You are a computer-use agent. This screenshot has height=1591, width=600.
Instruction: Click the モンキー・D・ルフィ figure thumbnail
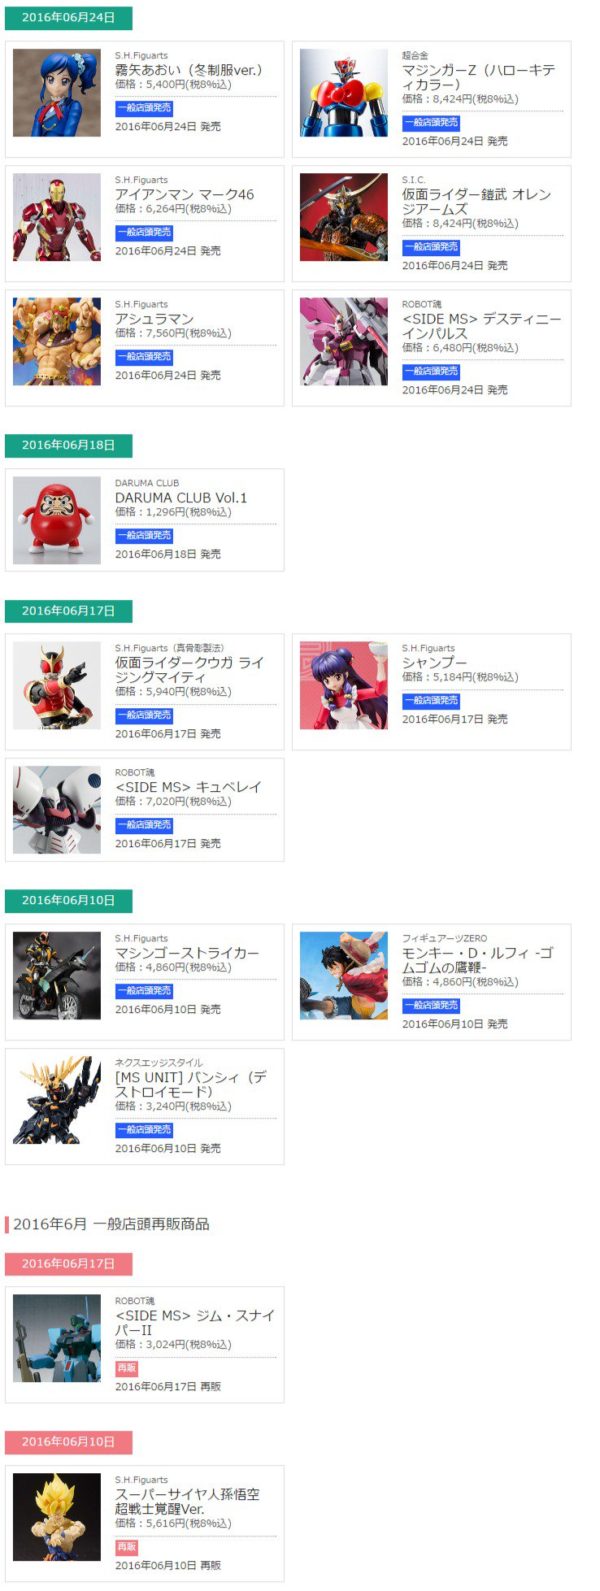(344, 976)
